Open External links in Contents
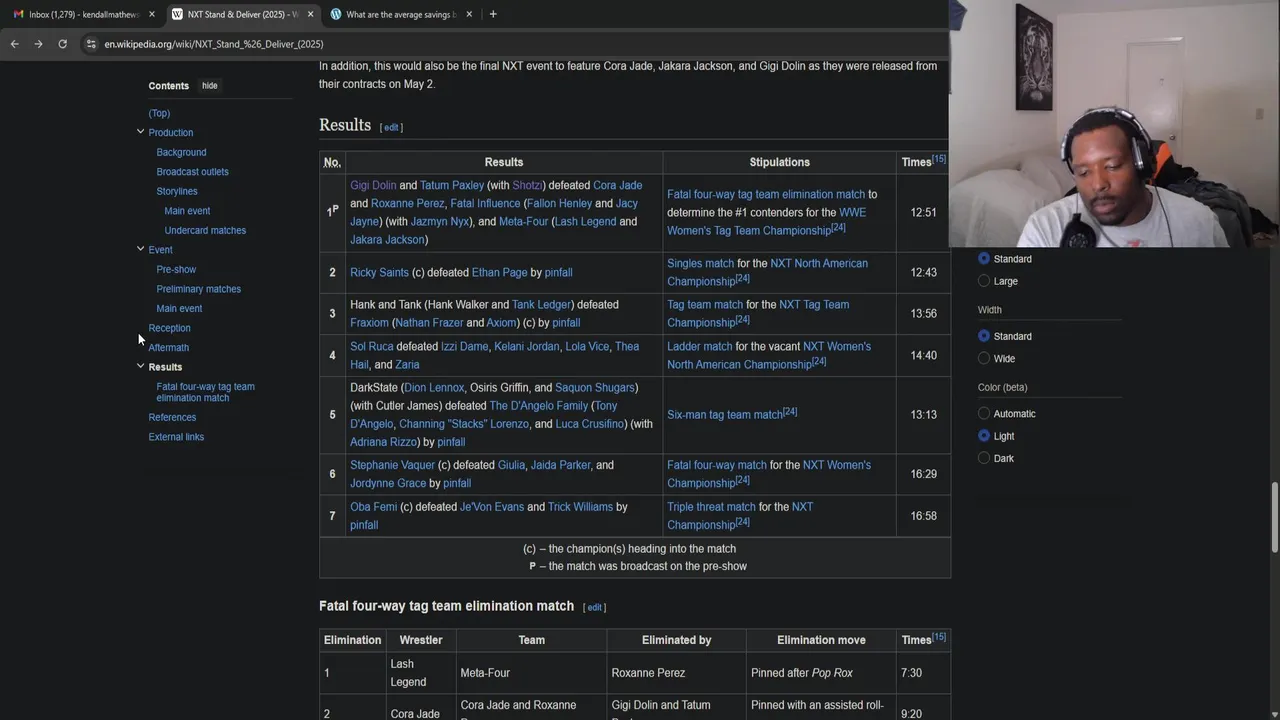The height and width of the screenshot is (720, 1280). [x=176, y=437]
